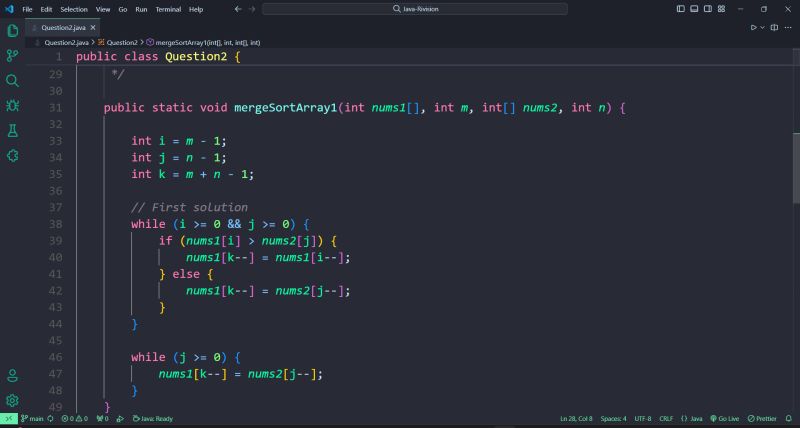The height and width of the screenshot is (428, 800).
Task: Open notifications bell in status bar
Action: [789, 419]
